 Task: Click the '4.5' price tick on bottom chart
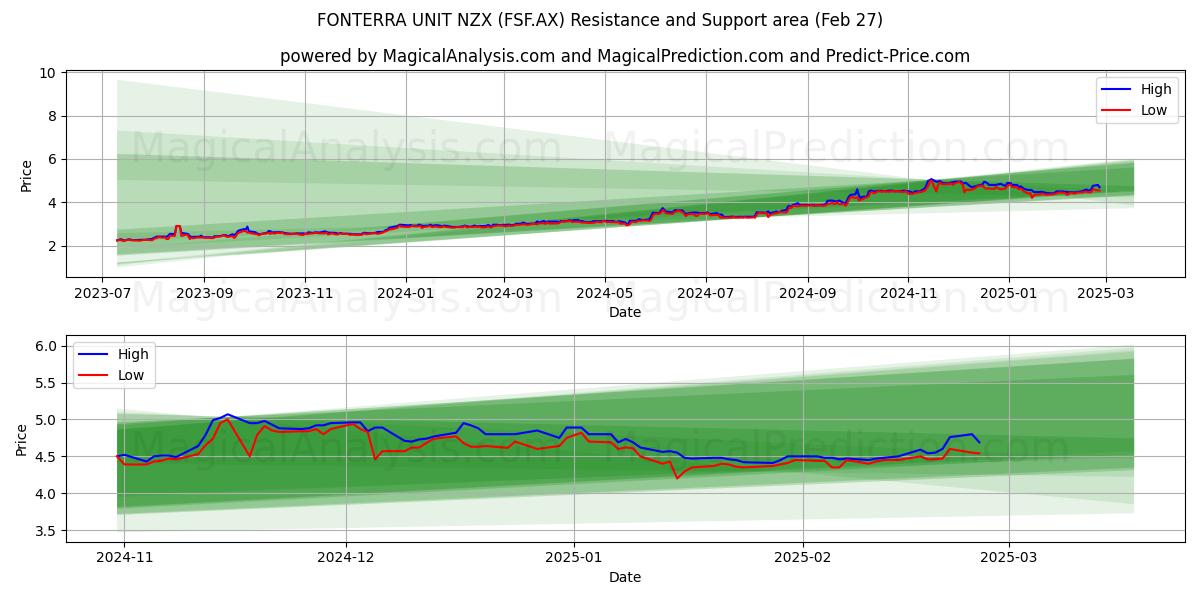pos(46,457)
